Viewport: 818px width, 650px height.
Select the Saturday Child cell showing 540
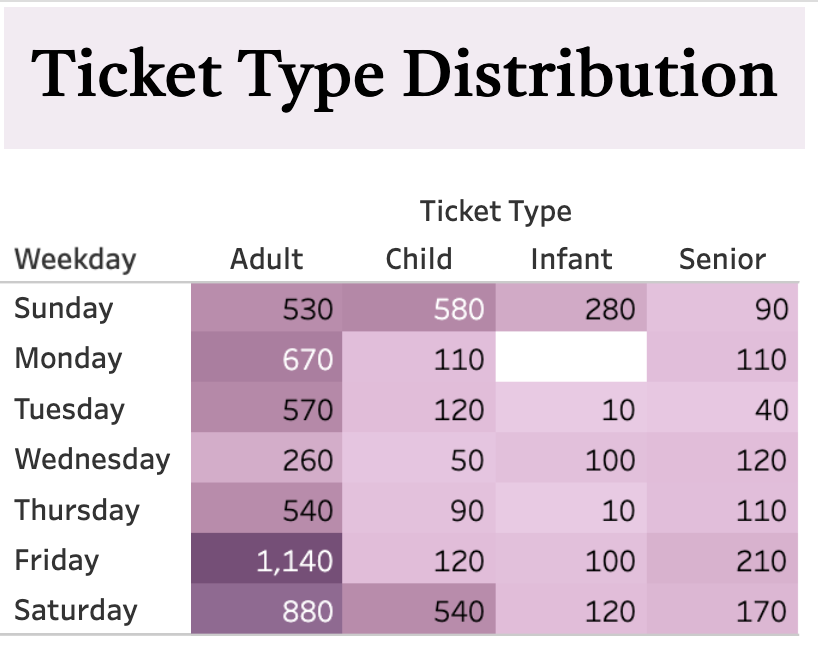tap(419, 608)
